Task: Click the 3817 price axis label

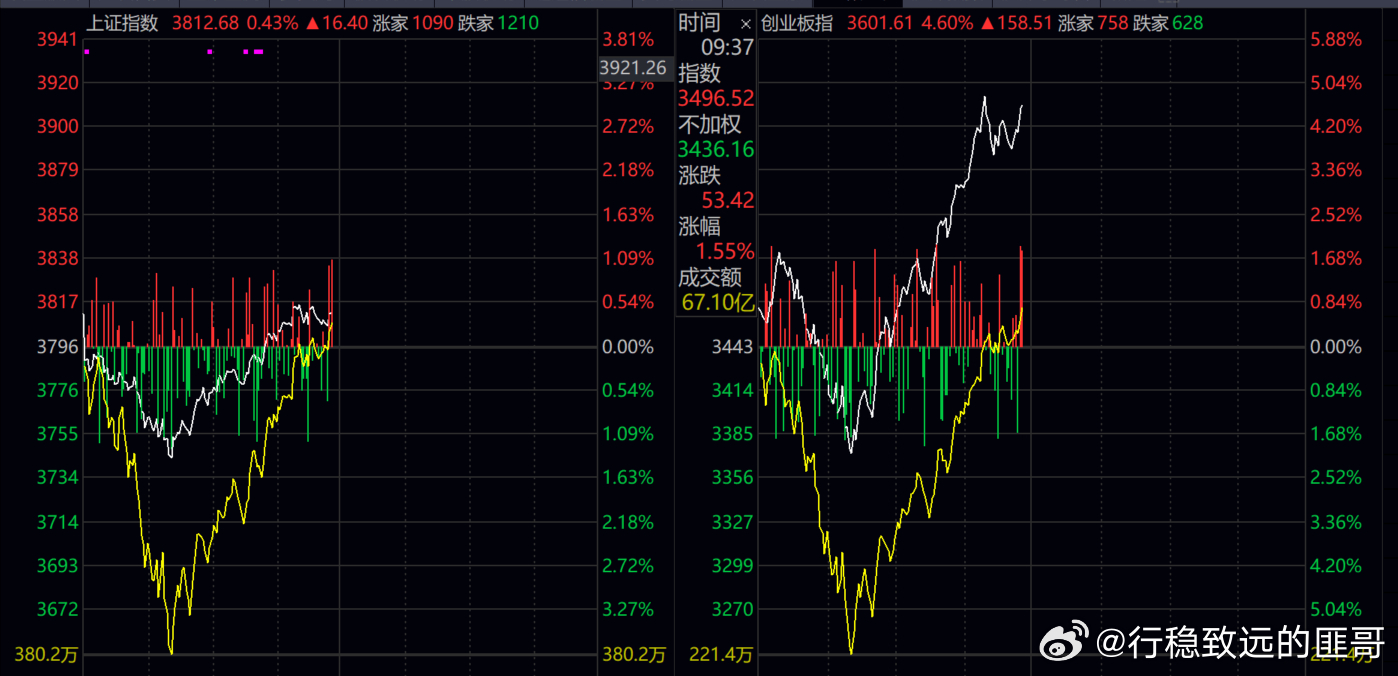Action: (57, 302)
